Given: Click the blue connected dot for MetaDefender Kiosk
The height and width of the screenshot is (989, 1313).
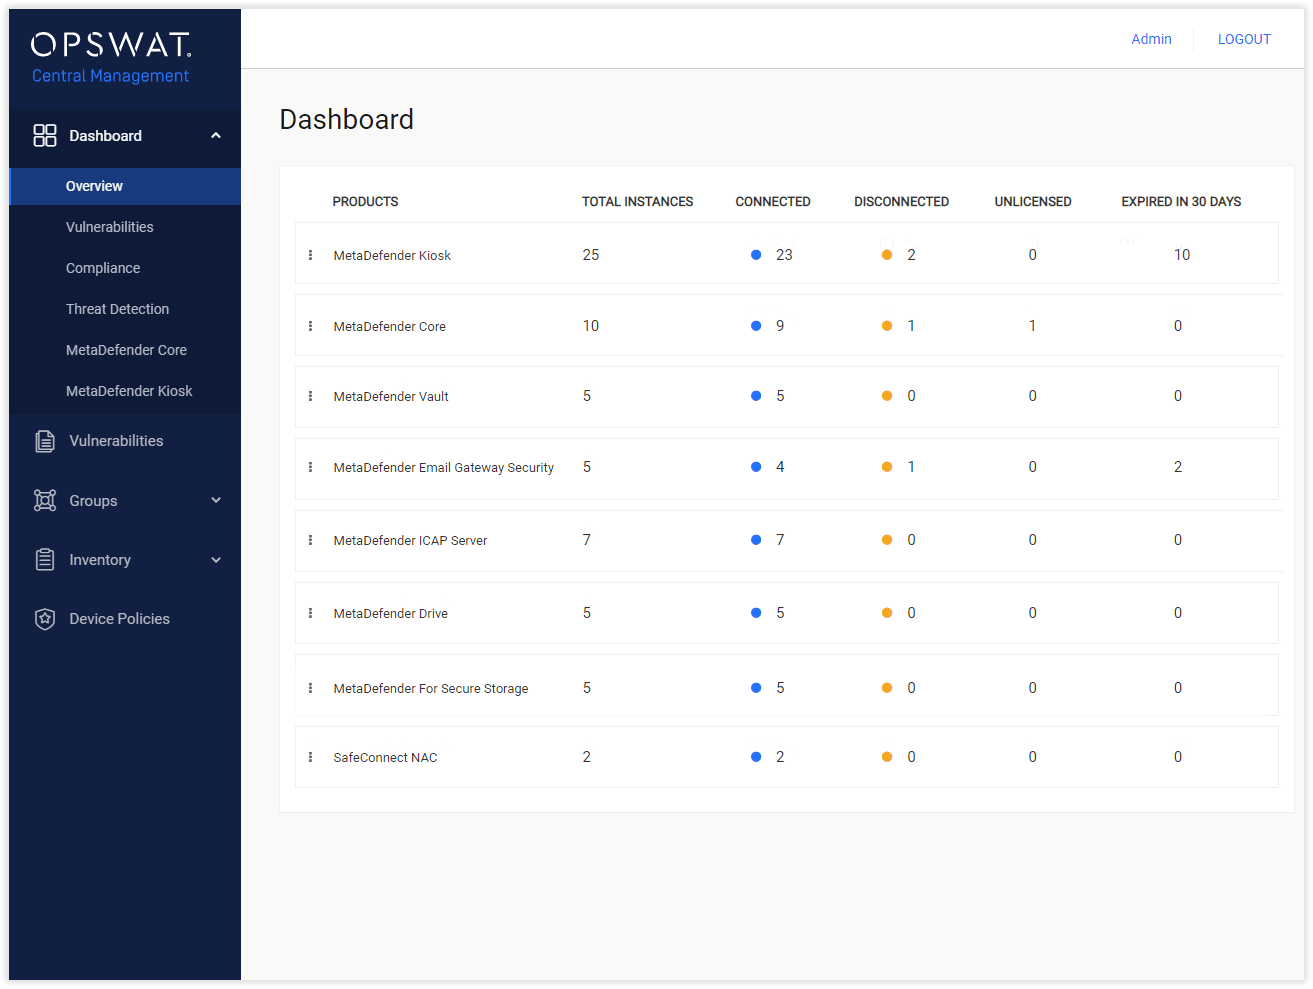Looking at the screenshot, I should tap(756, 255).
